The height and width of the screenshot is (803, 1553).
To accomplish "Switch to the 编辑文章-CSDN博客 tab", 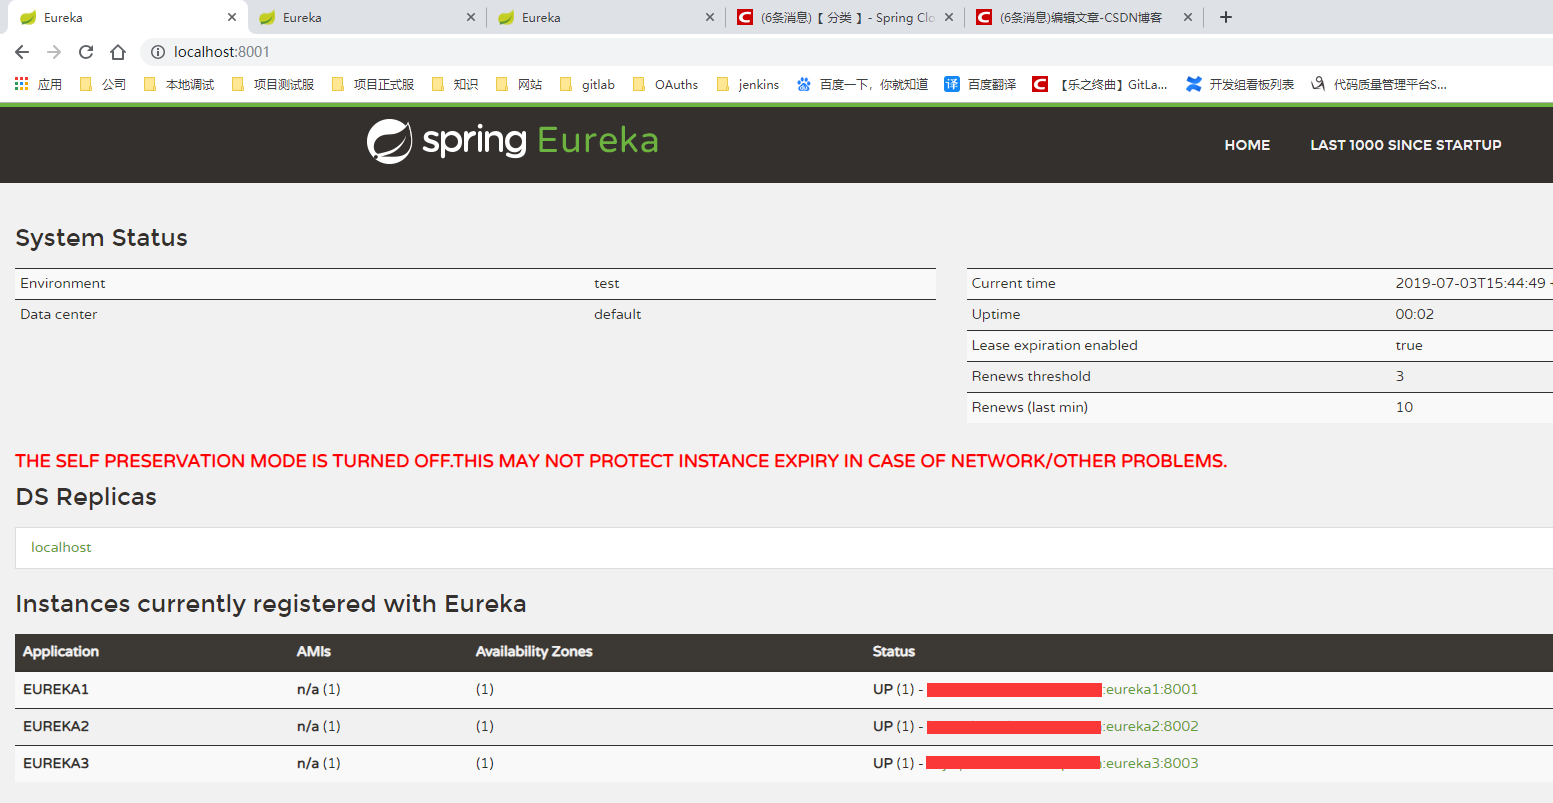I will (x=1084, y=17).
